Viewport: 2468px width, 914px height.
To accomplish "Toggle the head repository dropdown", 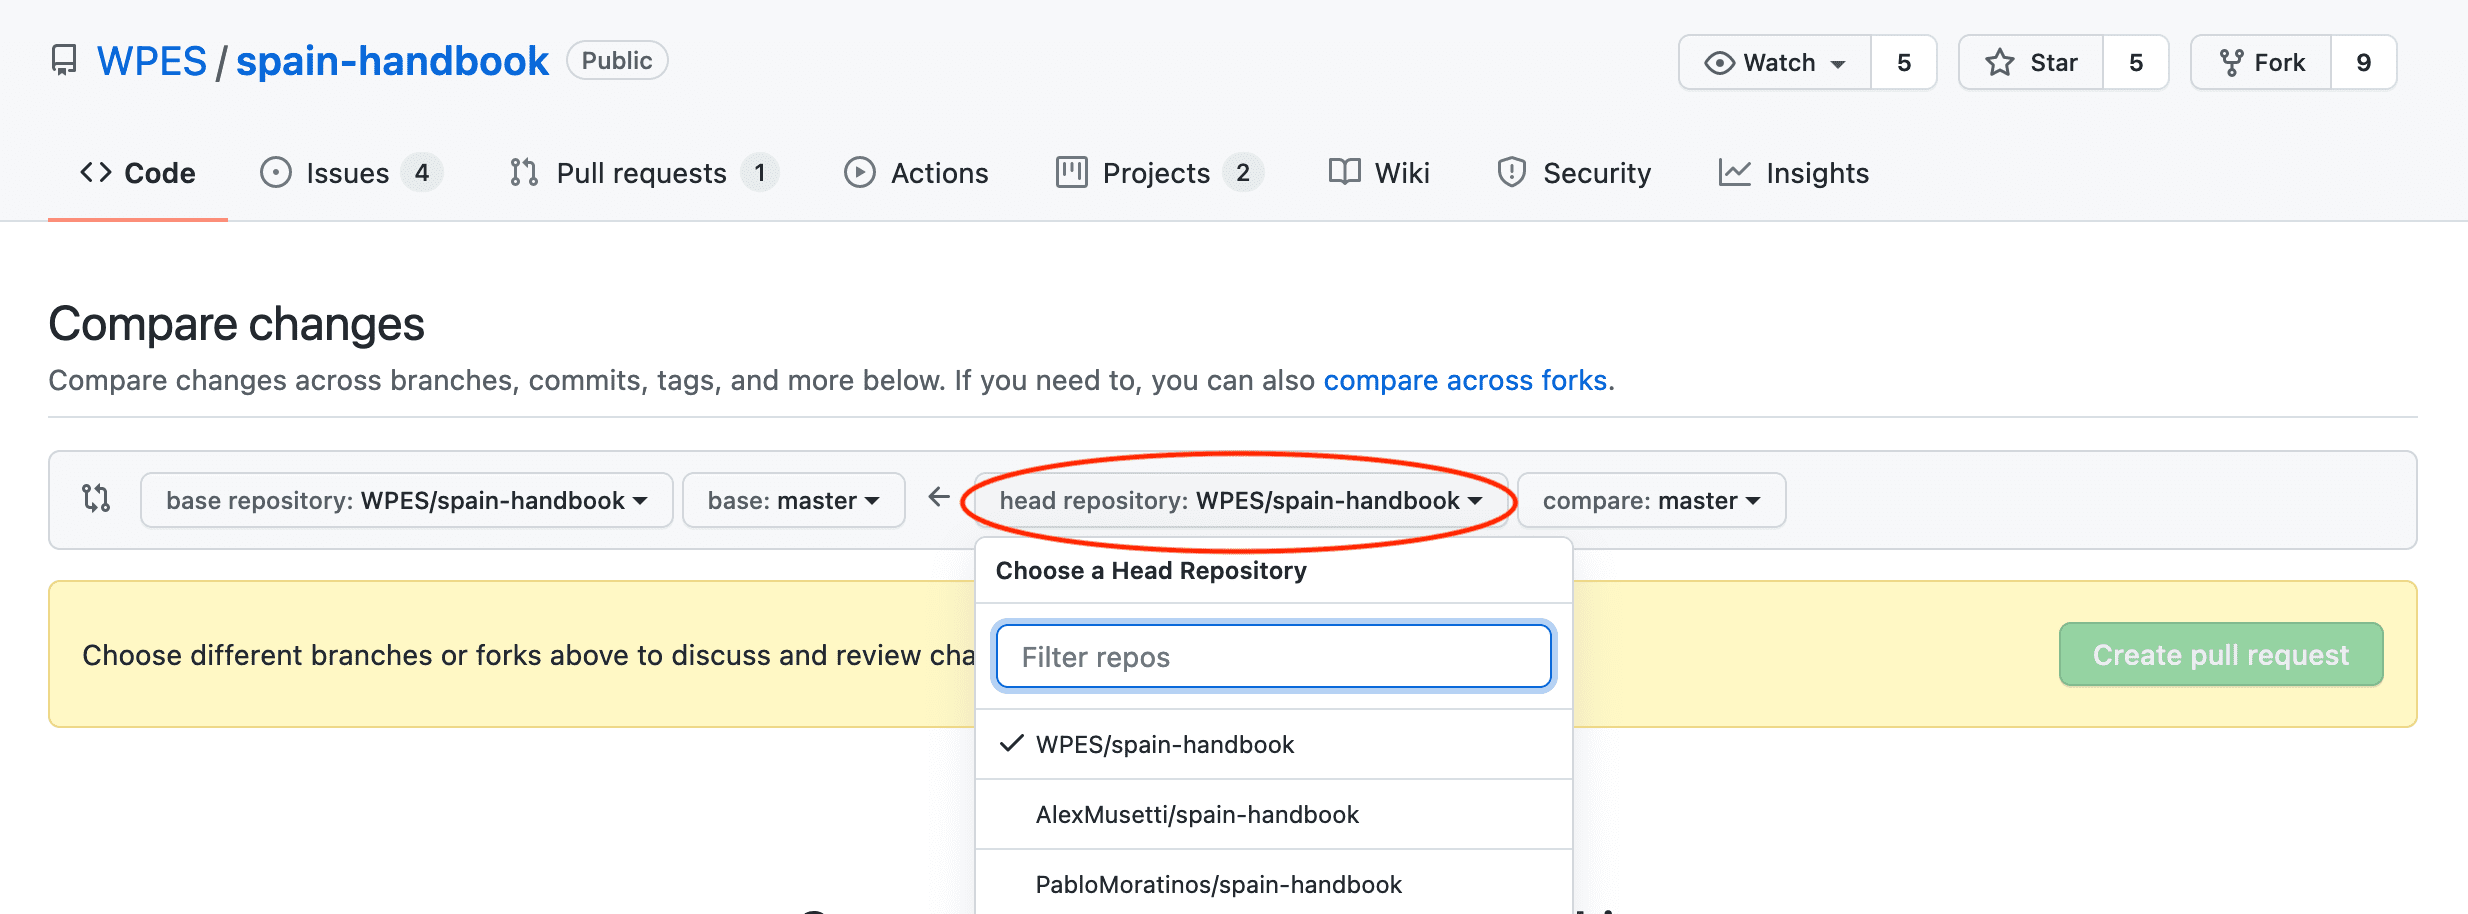I will (1241, 500).
